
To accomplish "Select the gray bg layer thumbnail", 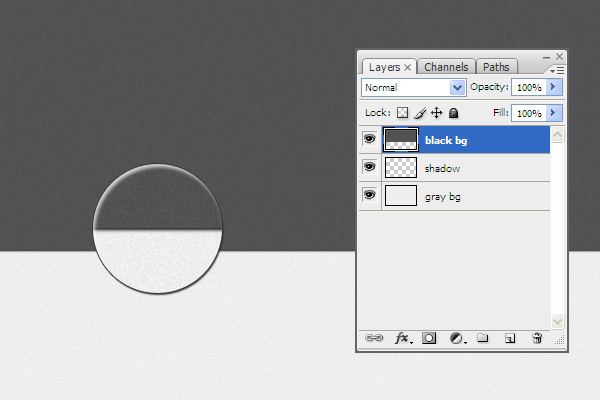I will (x=401, y=196).
